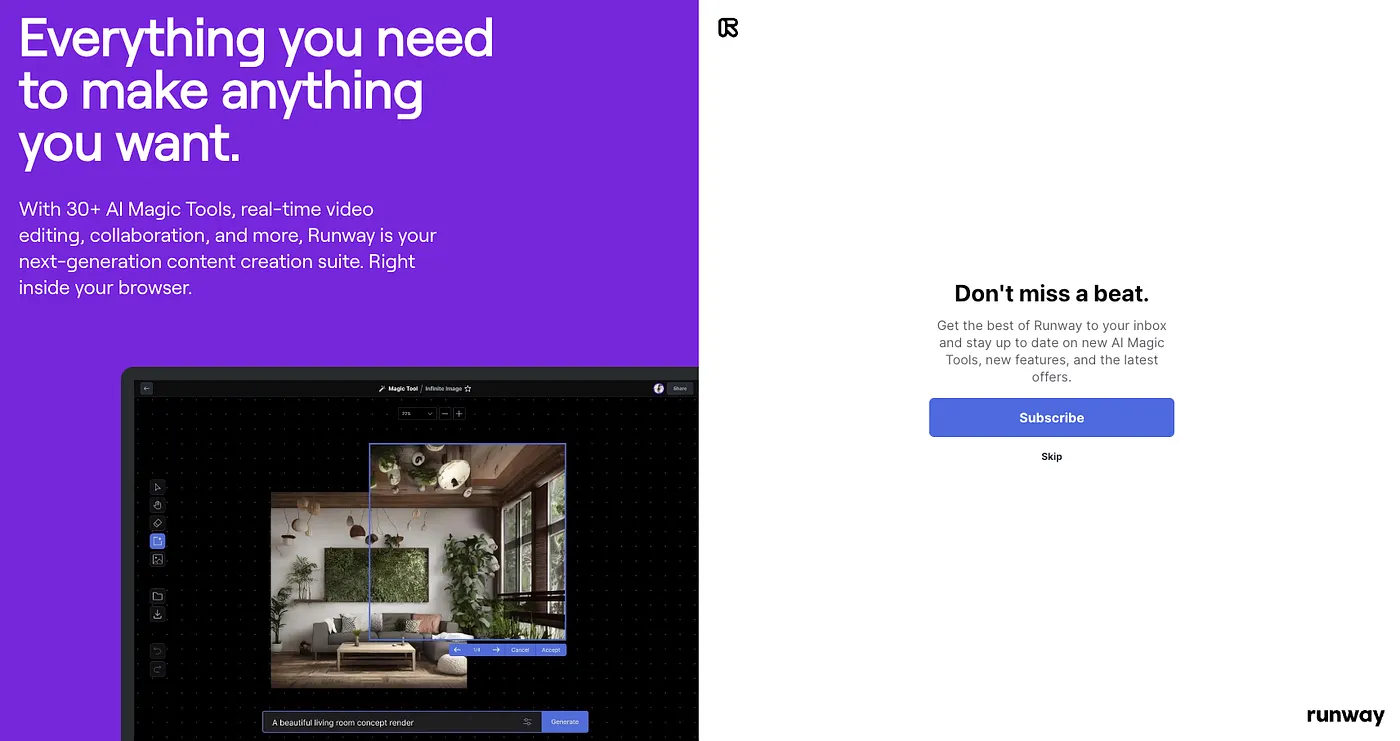1400x741 pixels.
Task: Go to the previous generated variation
Action: (457, 650)
